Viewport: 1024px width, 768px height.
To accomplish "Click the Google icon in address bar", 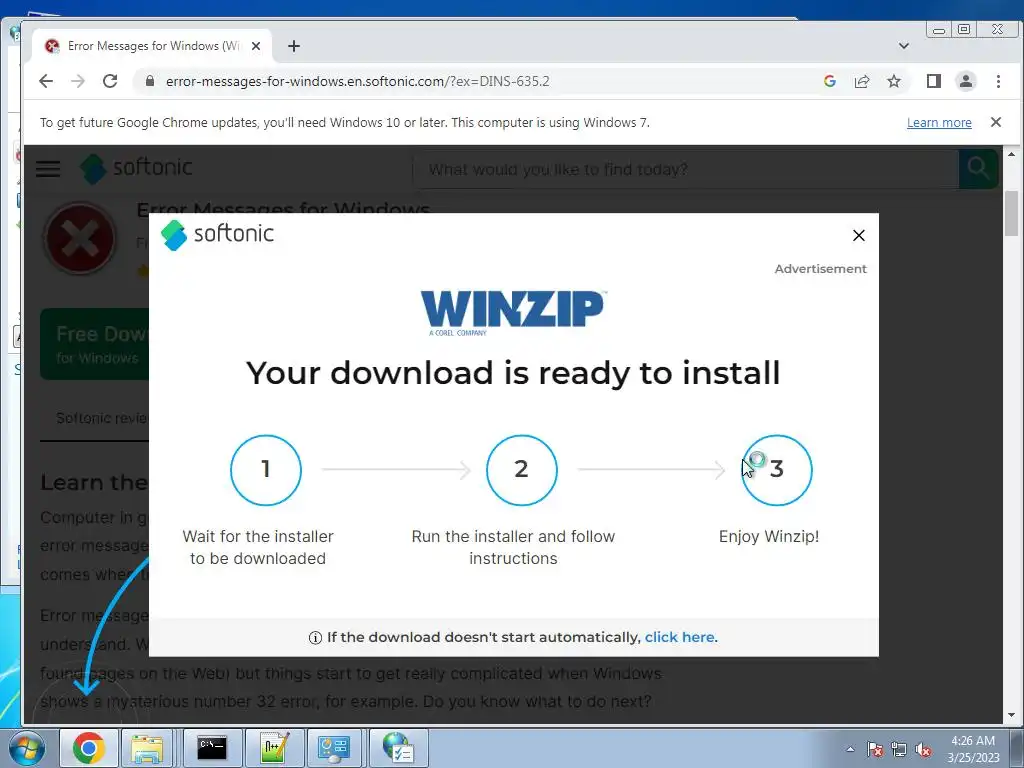I will coord(830,81).
